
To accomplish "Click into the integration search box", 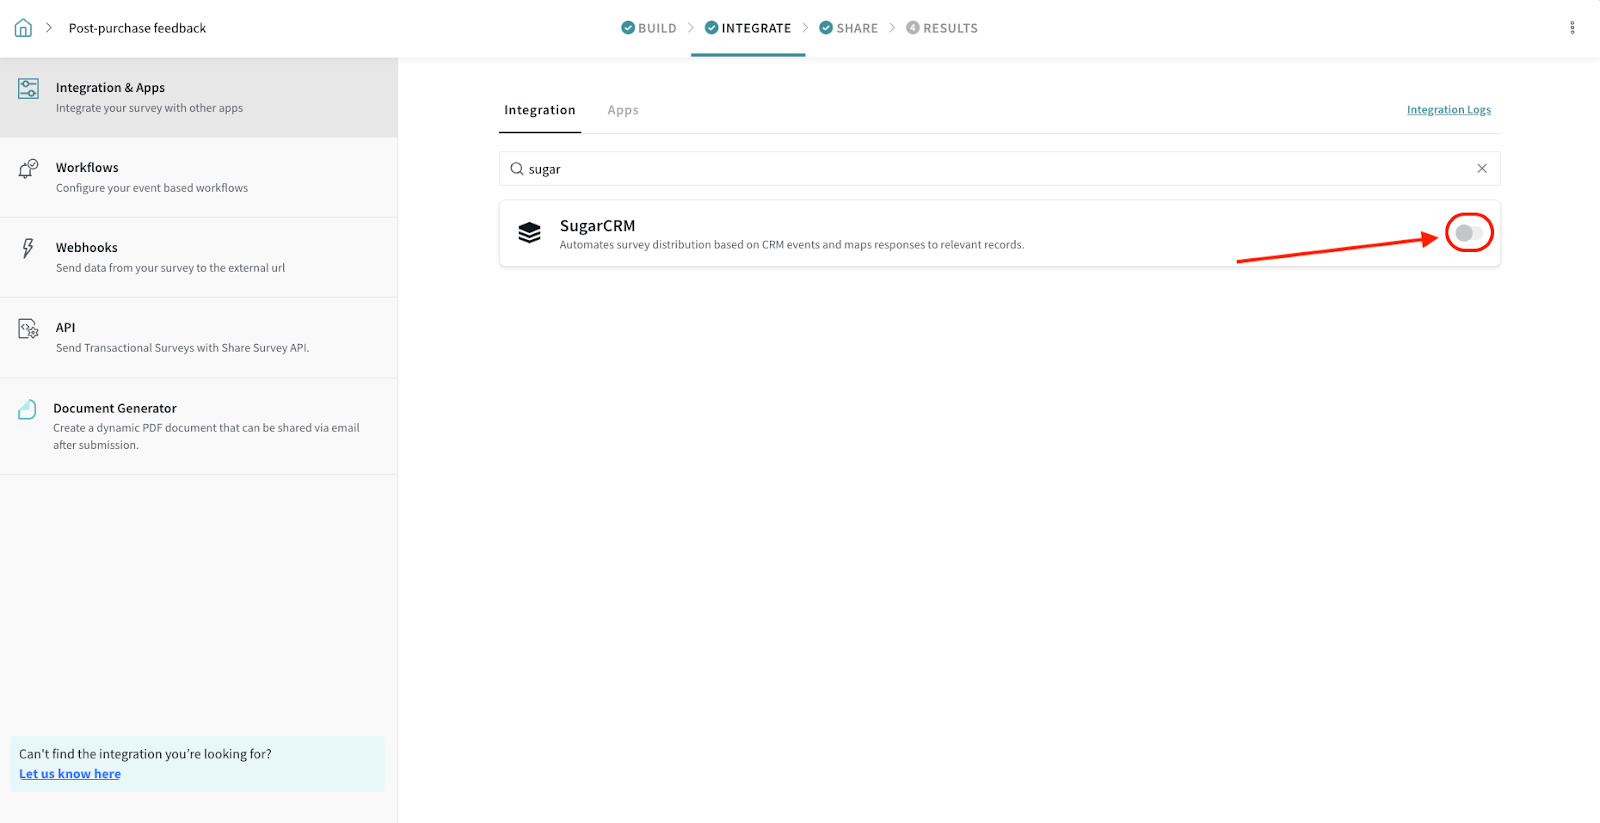I will pyautogui.click(x=1000, y=169).
